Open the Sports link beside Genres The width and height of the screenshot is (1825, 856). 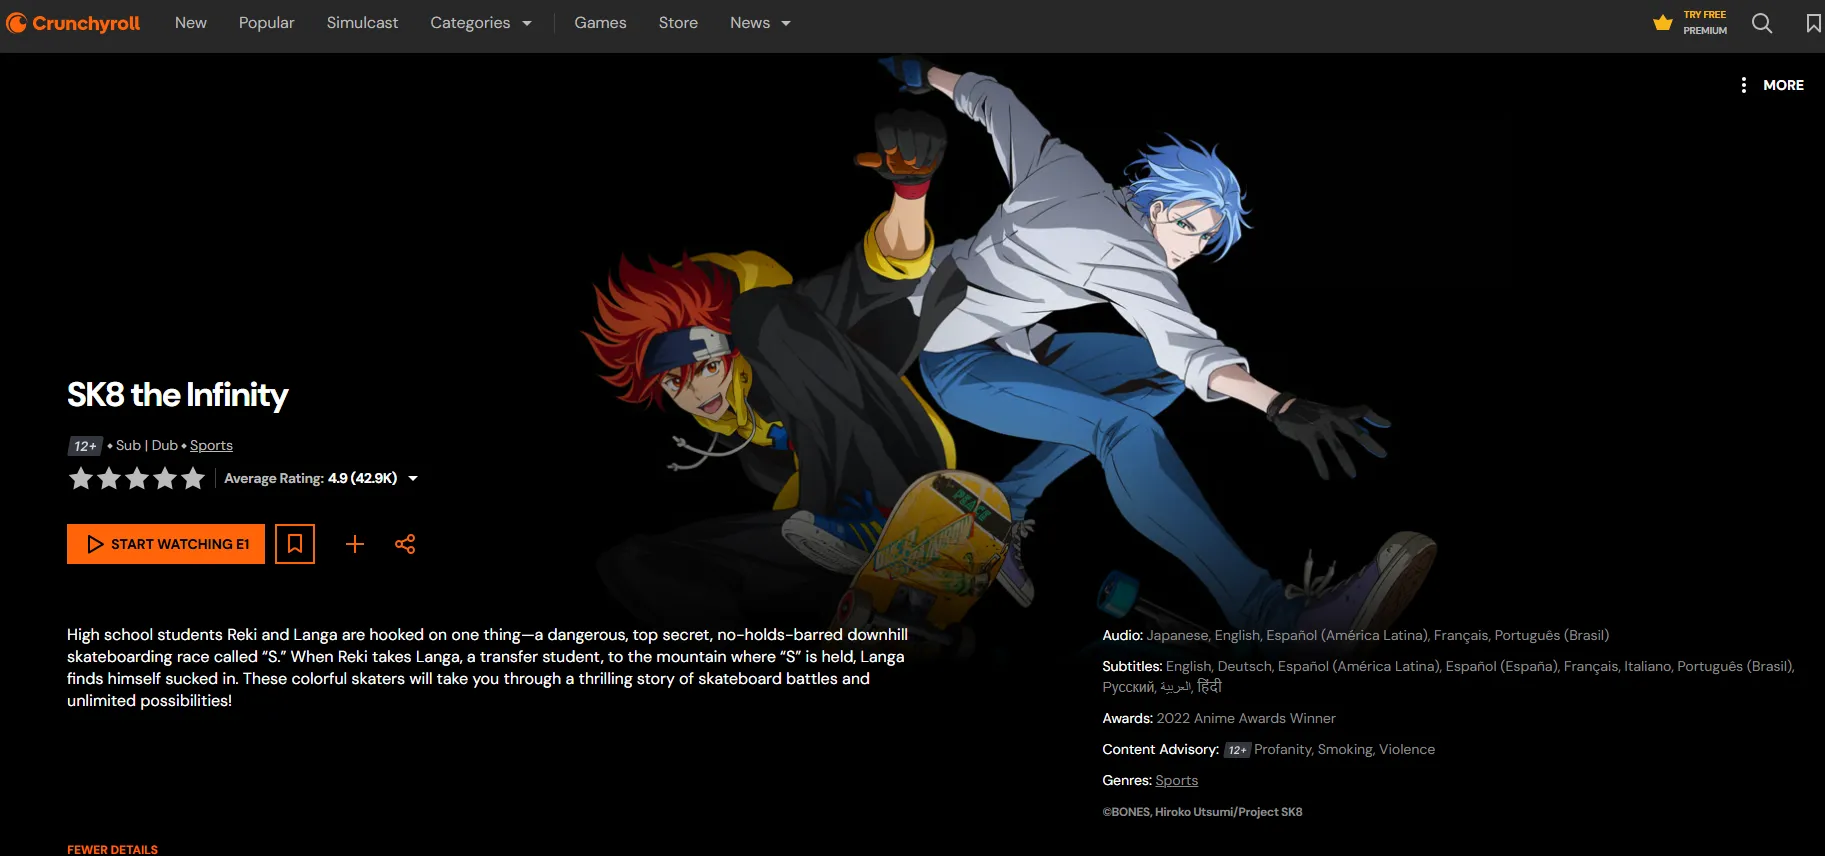[x=1176, y=781]
